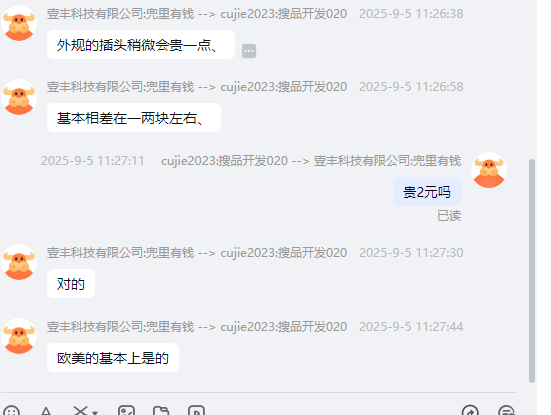Click the 基本相差在一两块左右 message bubble
This screenshot has height=415, width=551.
tap(134, 118)
